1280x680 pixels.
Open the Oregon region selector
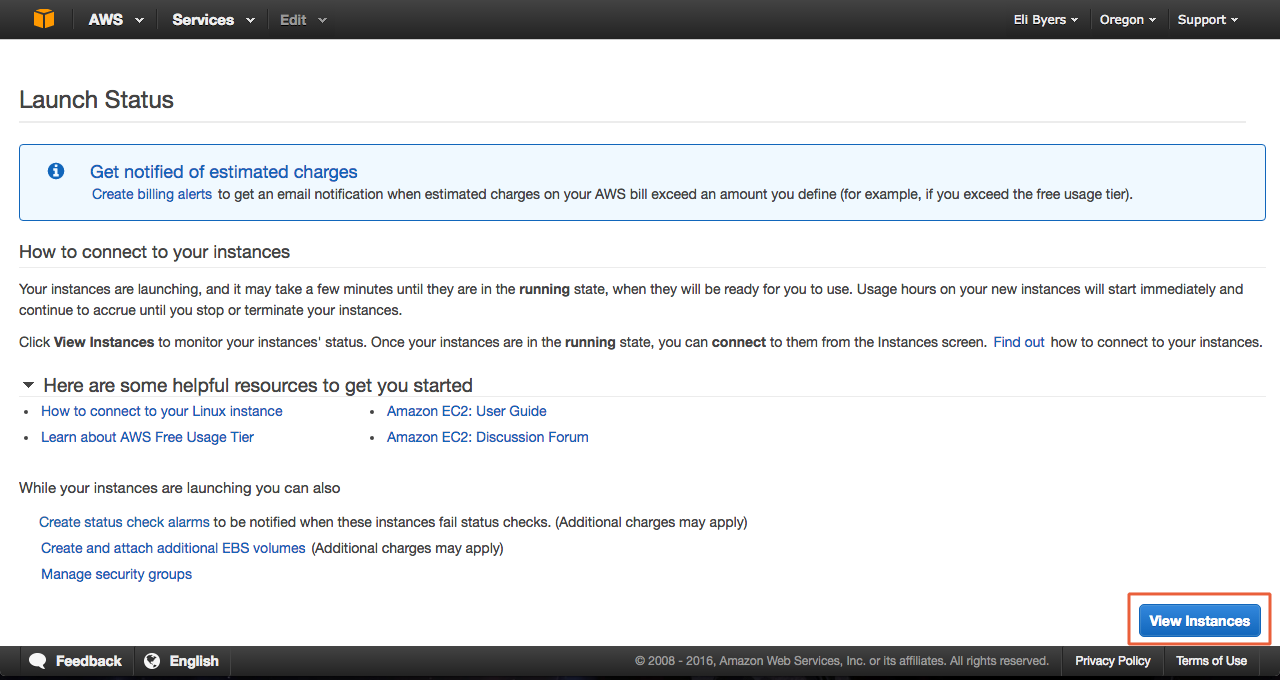1128,20
